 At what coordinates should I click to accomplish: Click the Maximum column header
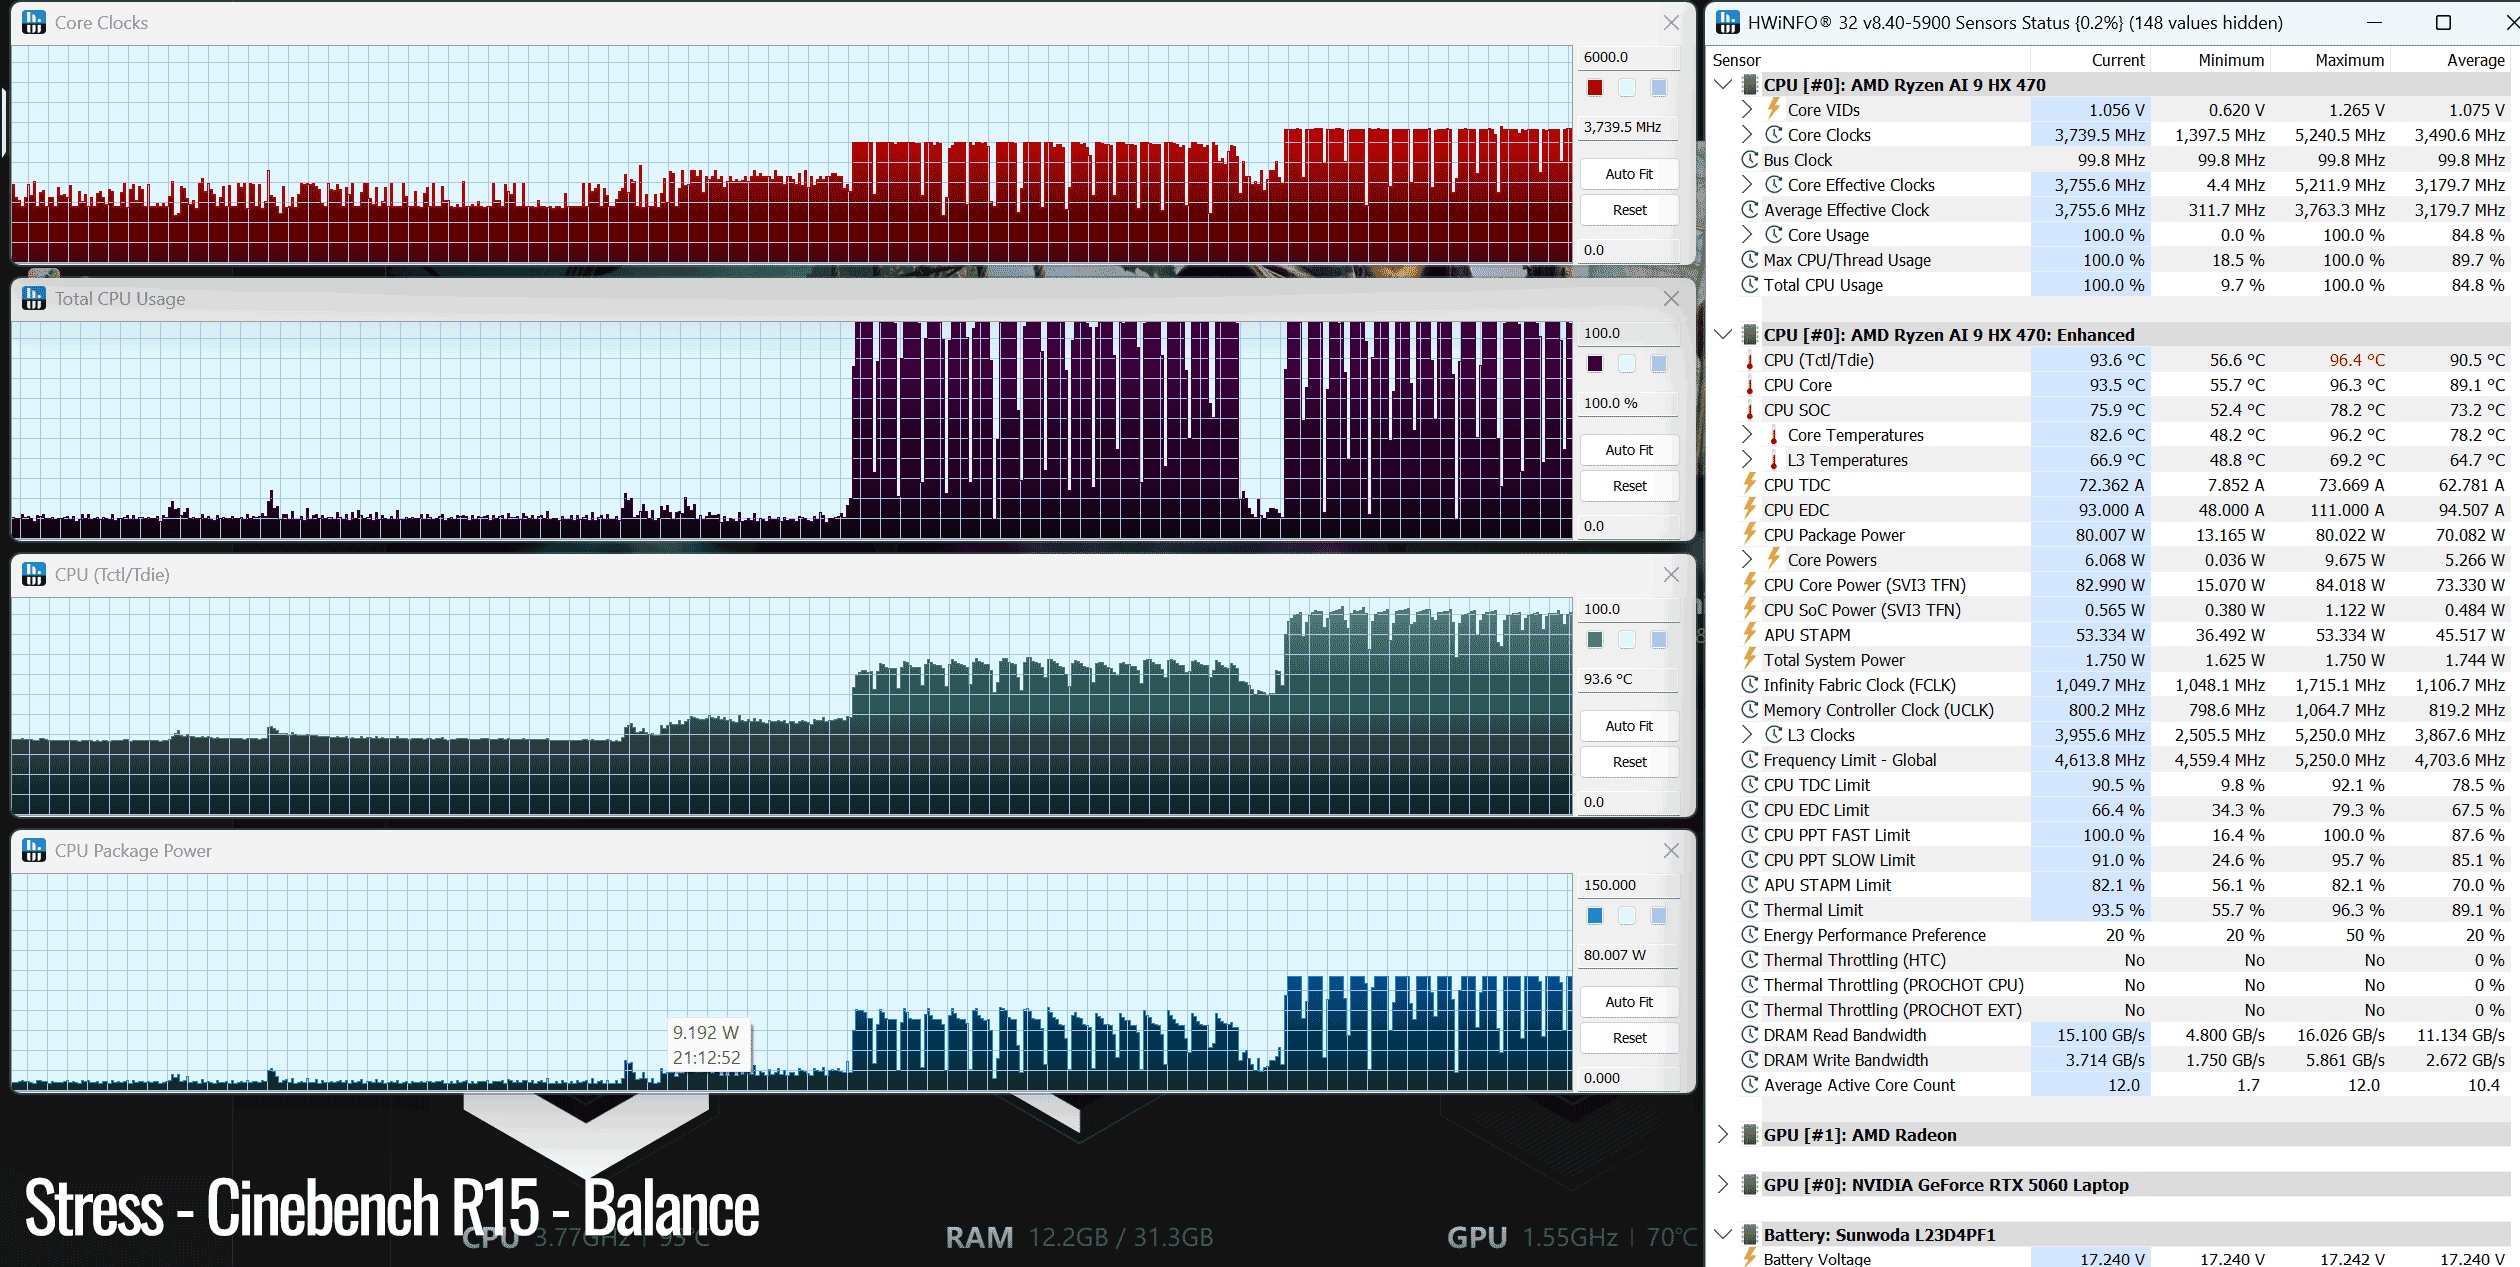pyautogui.click(x=2349, y=60)
